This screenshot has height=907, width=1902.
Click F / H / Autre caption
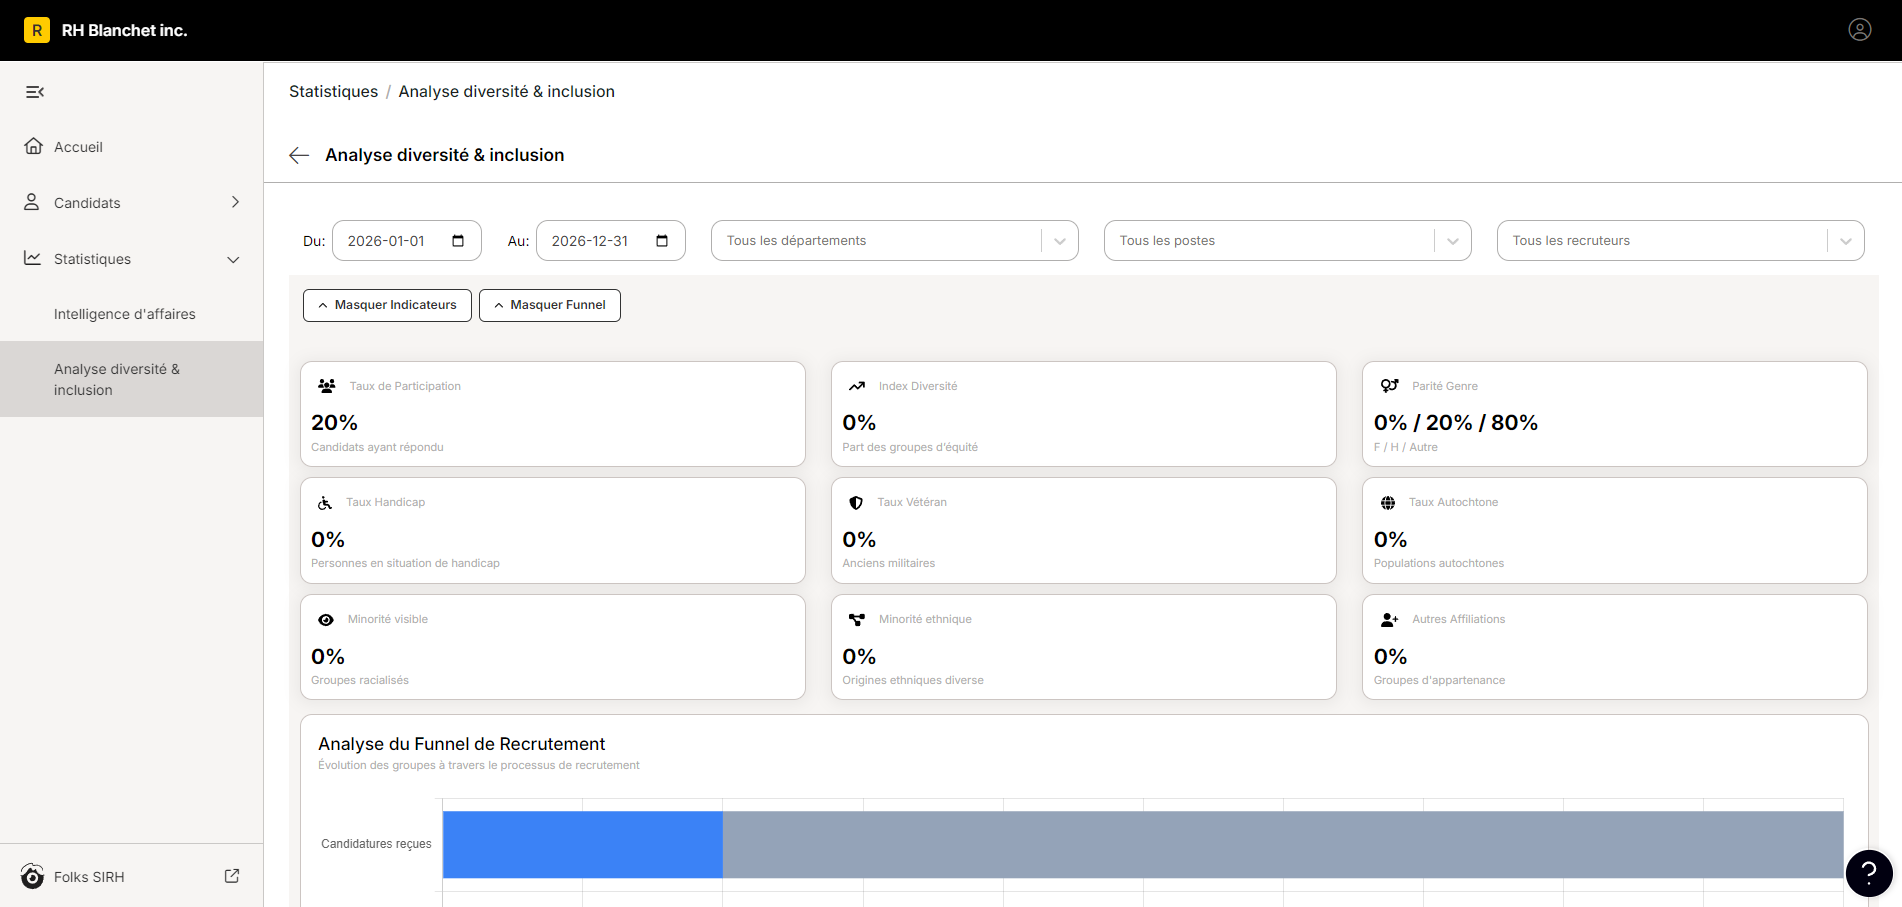click(x=1406, y=447)
